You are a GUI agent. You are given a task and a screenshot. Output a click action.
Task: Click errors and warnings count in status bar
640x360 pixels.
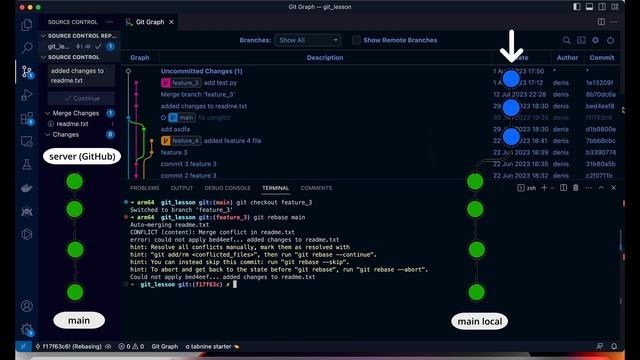[x=131, y=346]
